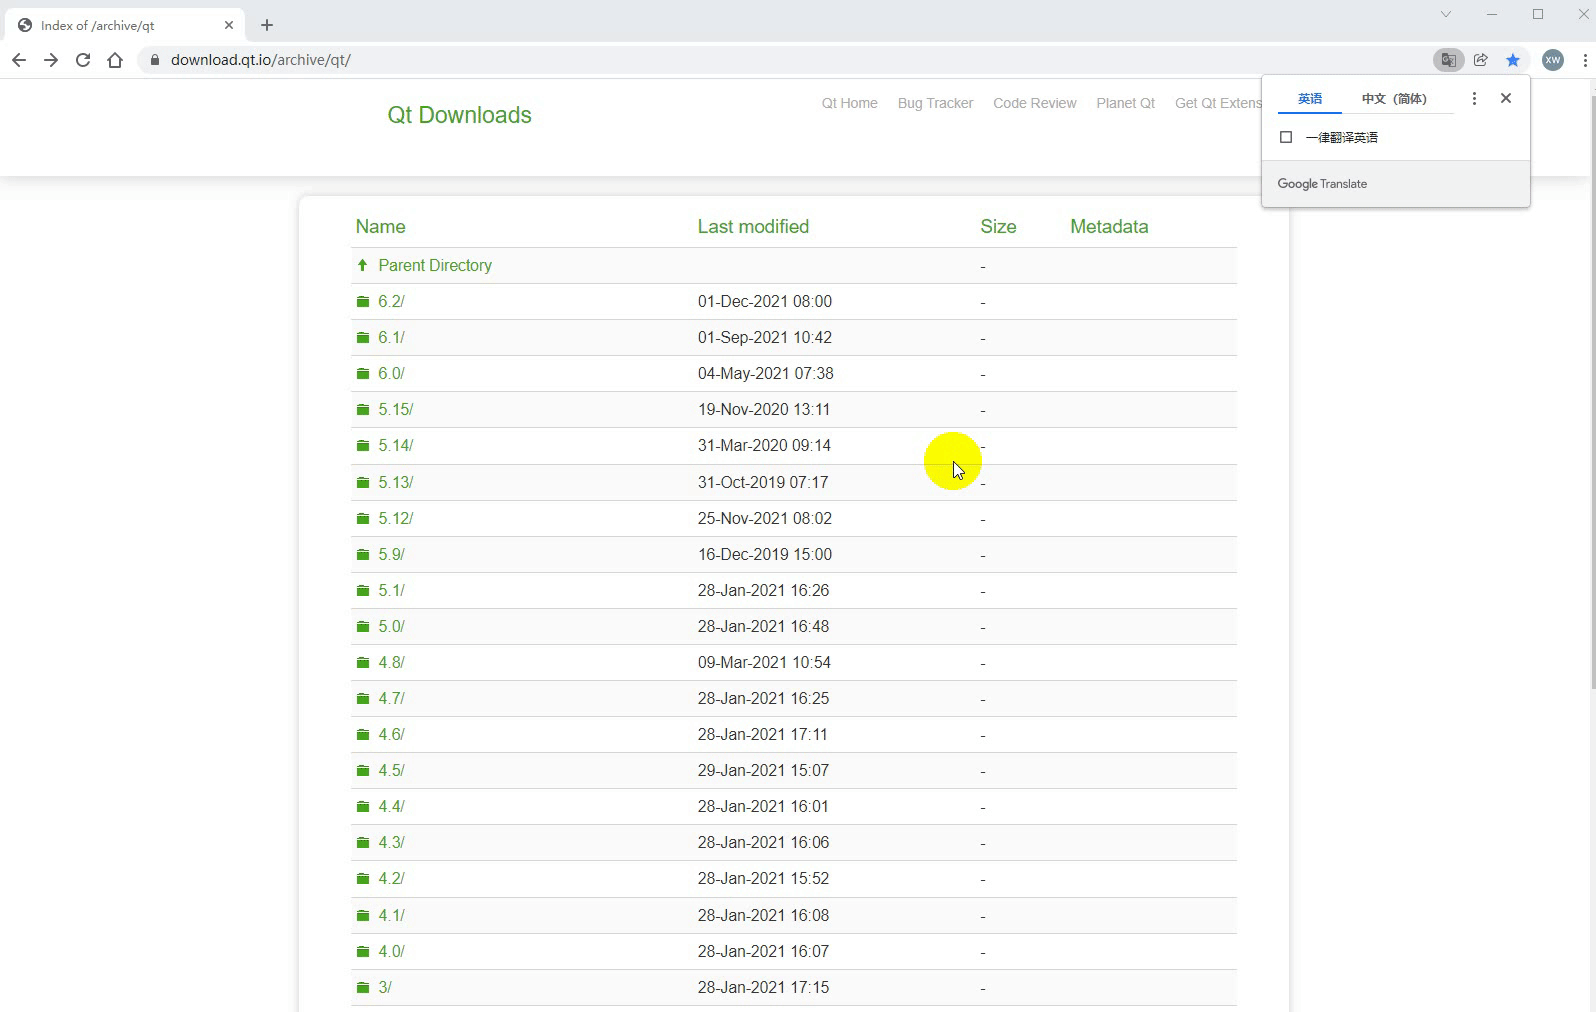This screenshot has width=1596, height=1012.
Task: Select the 英语 tab in translate popup
Action: (1309, 99)
